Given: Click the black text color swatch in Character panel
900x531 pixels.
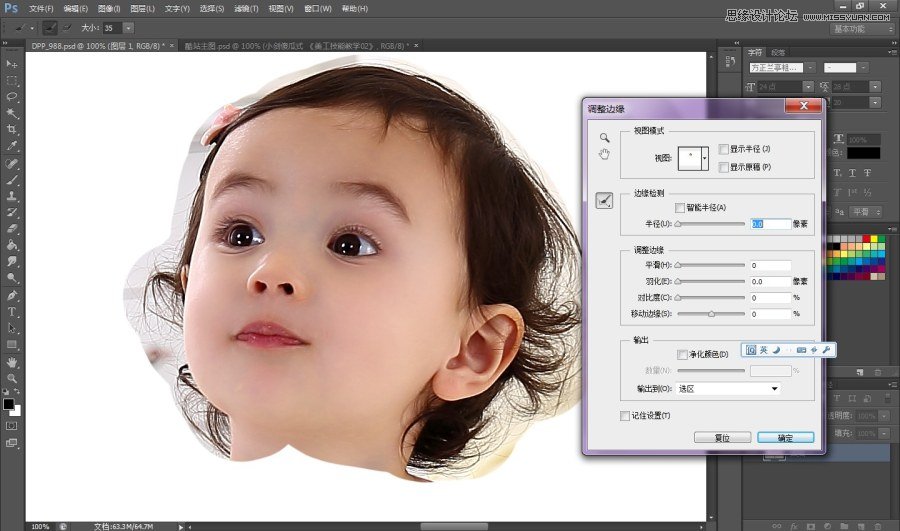Looking at the screenshot, I should click(x=863, y=153).
